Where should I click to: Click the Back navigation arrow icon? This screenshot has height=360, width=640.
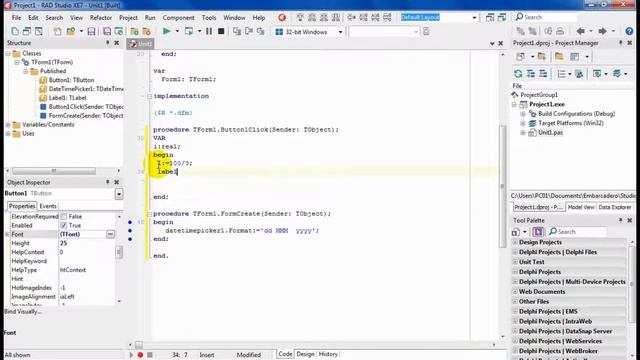[580, 31]
